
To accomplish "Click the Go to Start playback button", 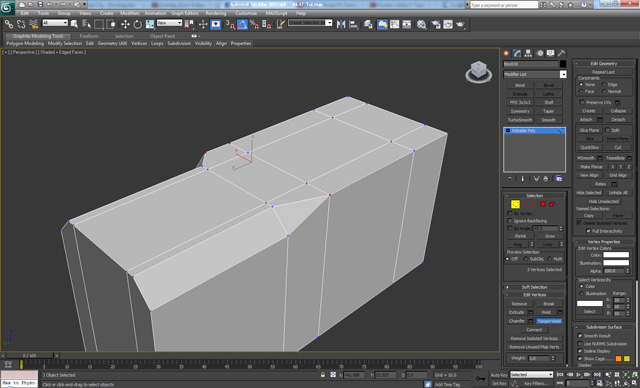I will pos(560,375).
